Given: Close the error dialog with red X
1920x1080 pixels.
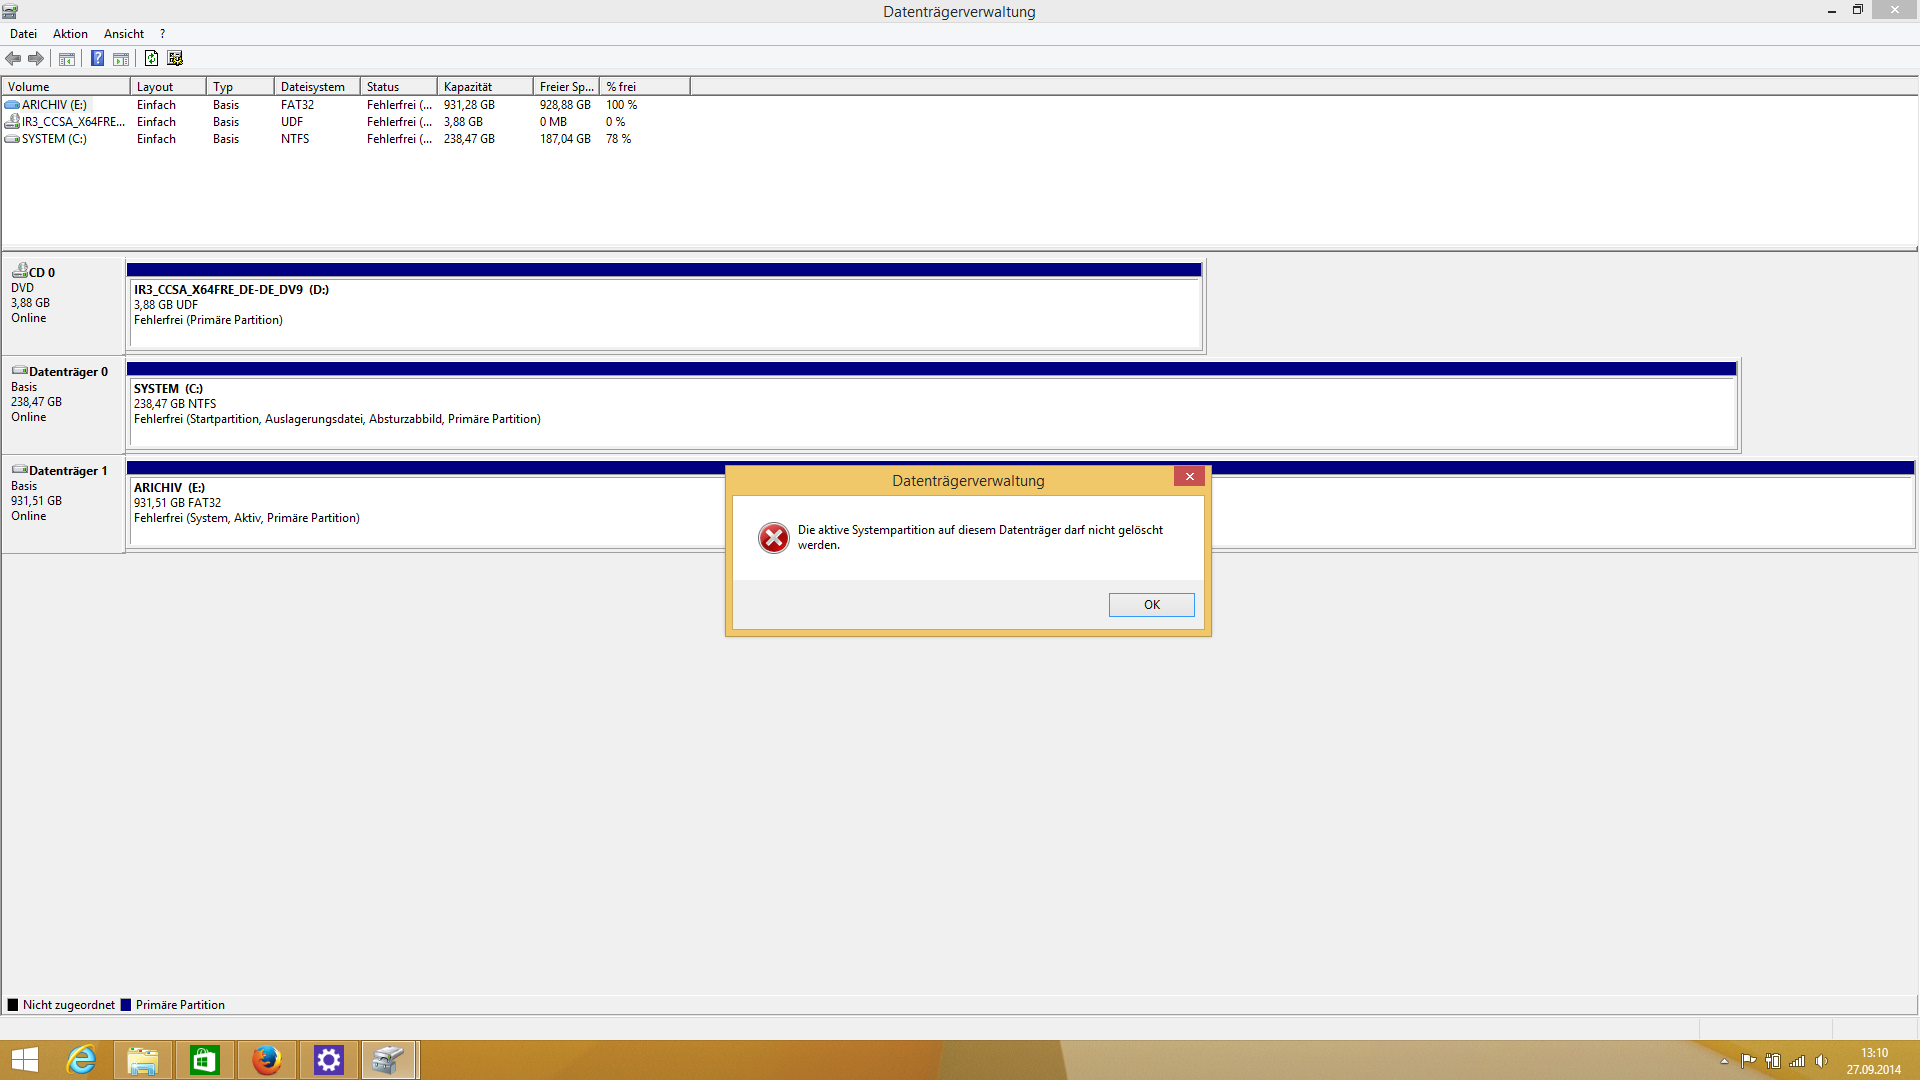Looking at the screenshot, I should click(x=1189, y=477).
